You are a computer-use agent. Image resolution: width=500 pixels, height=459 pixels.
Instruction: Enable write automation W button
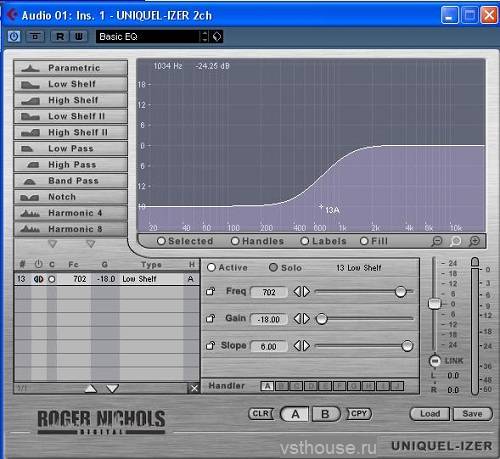tap(79, 36)
